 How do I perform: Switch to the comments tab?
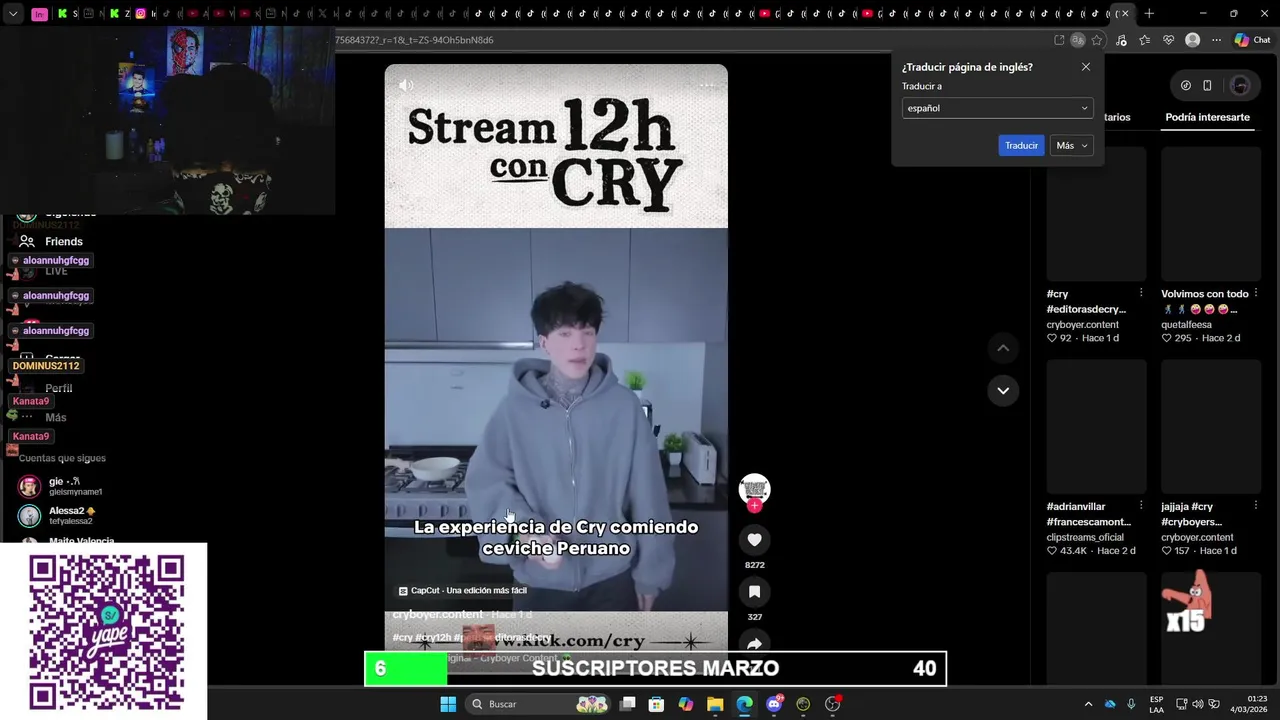pos(1116,117)
